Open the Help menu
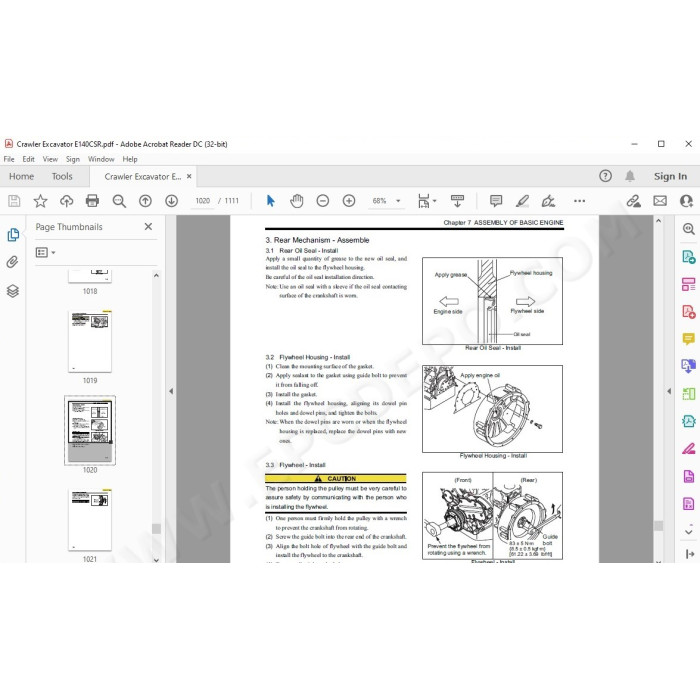 coord(130,159)
